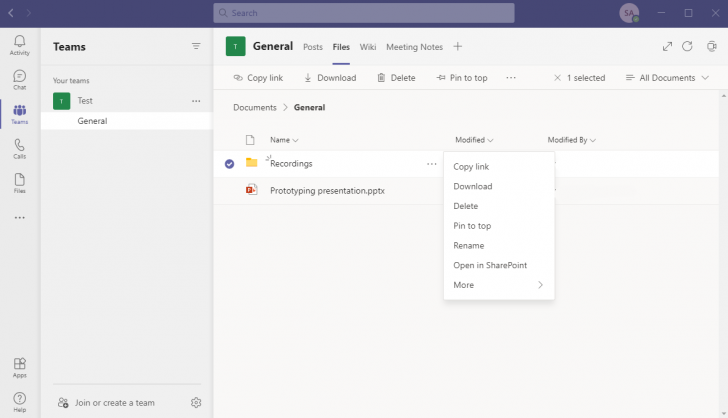
Task: Click General in breadcrumb
Action: tap(309, 107)
